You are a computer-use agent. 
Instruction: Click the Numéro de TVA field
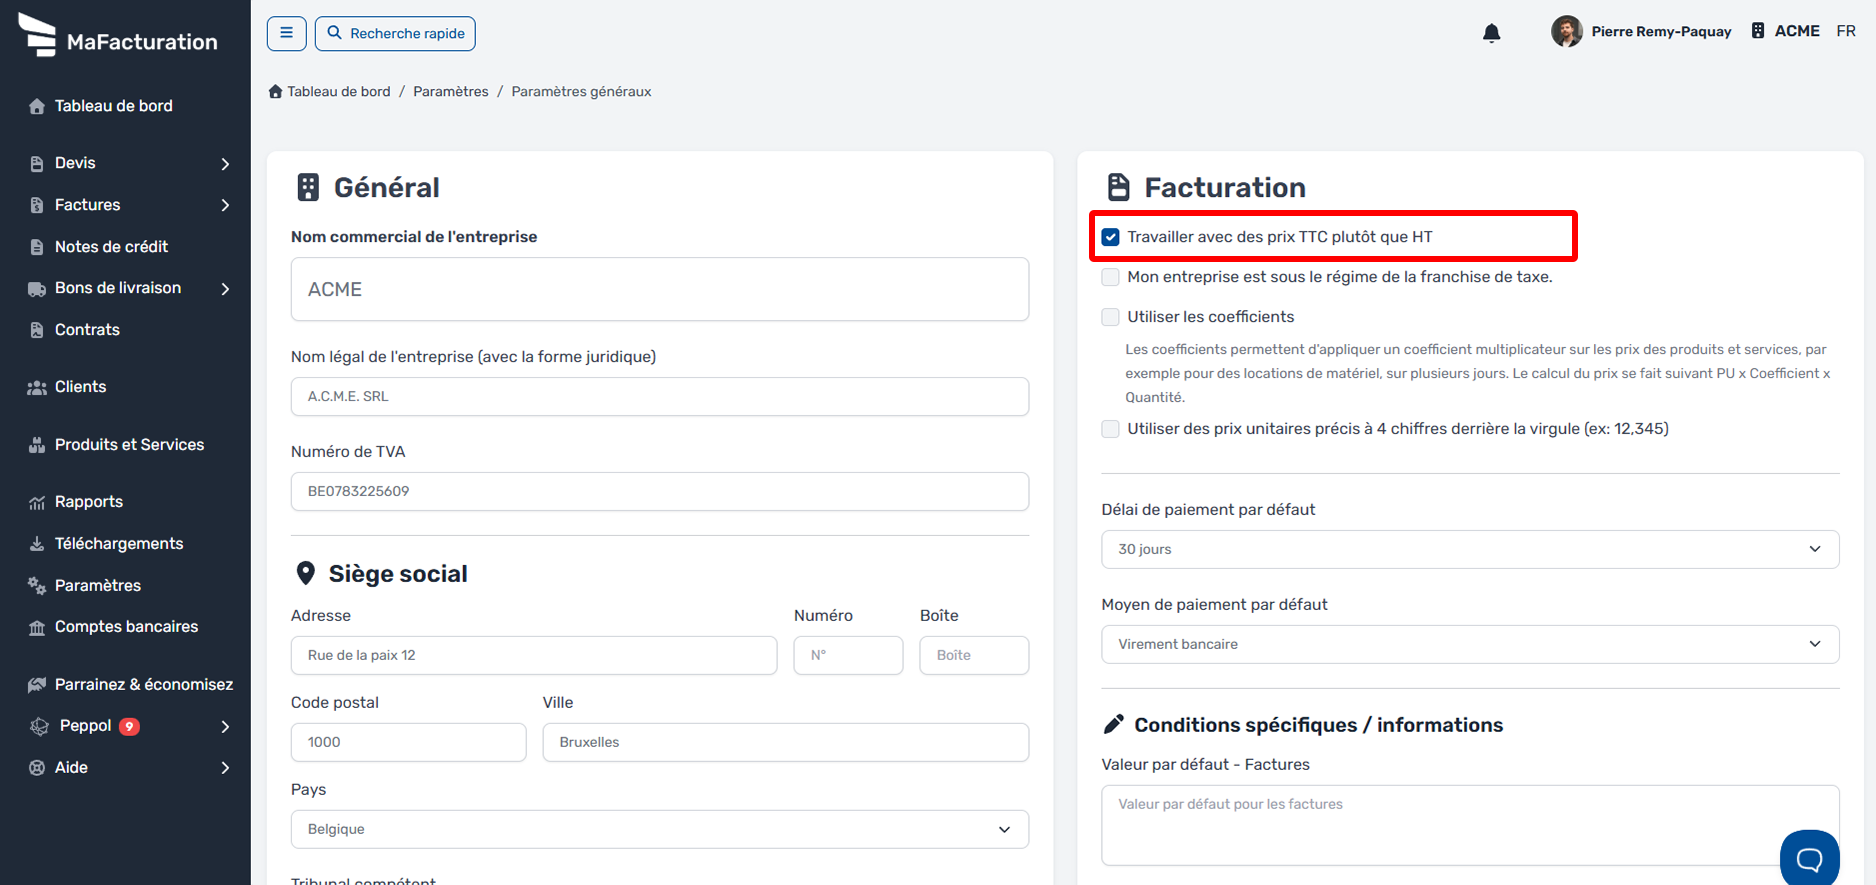click(x=660, y=491)
